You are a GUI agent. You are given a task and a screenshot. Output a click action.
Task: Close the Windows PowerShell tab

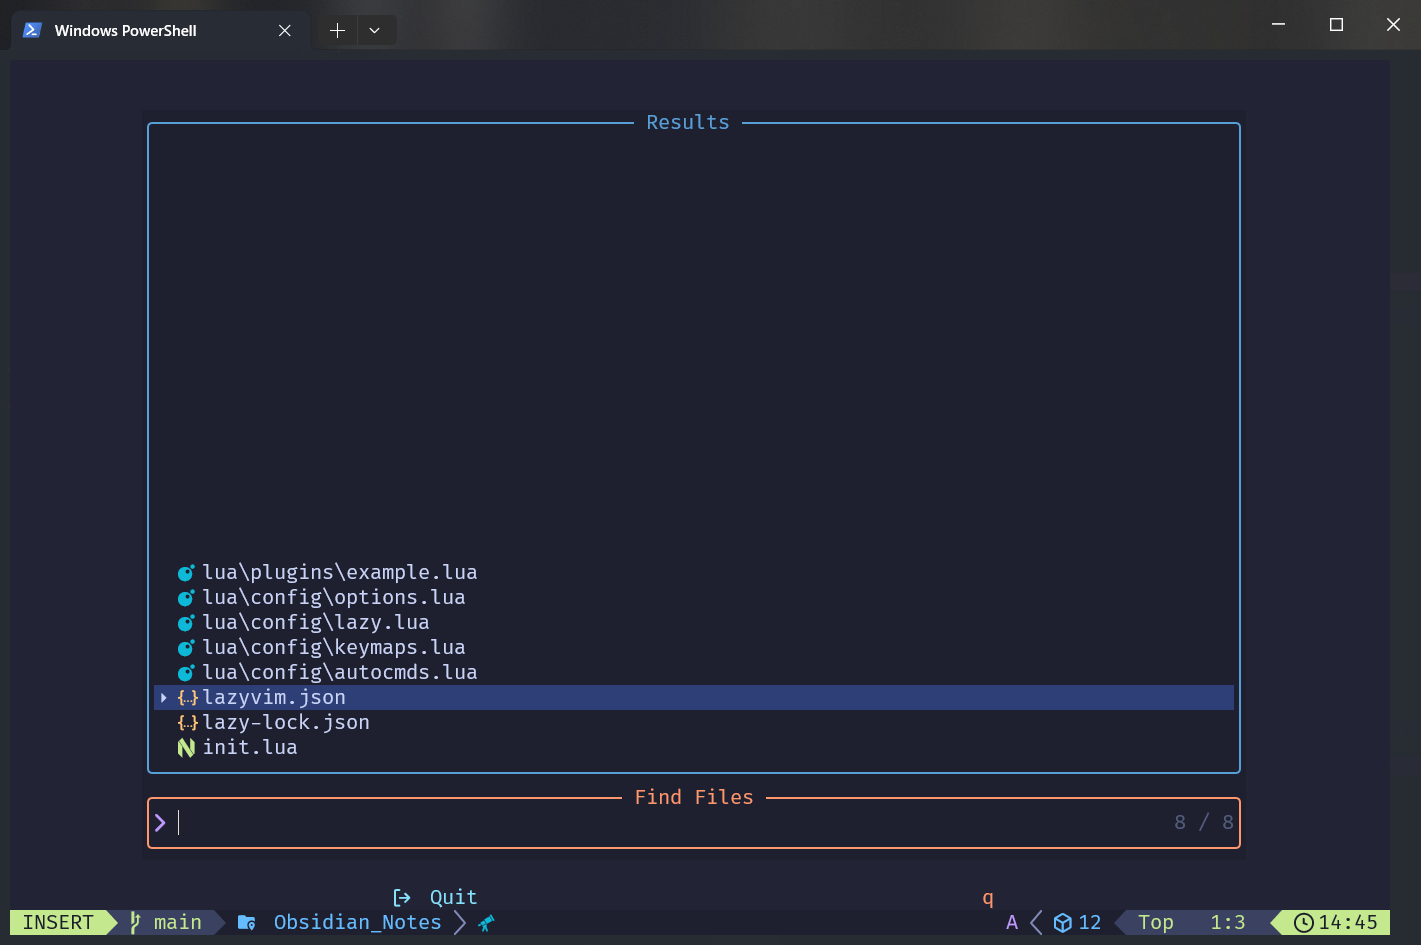pos(285,30)
